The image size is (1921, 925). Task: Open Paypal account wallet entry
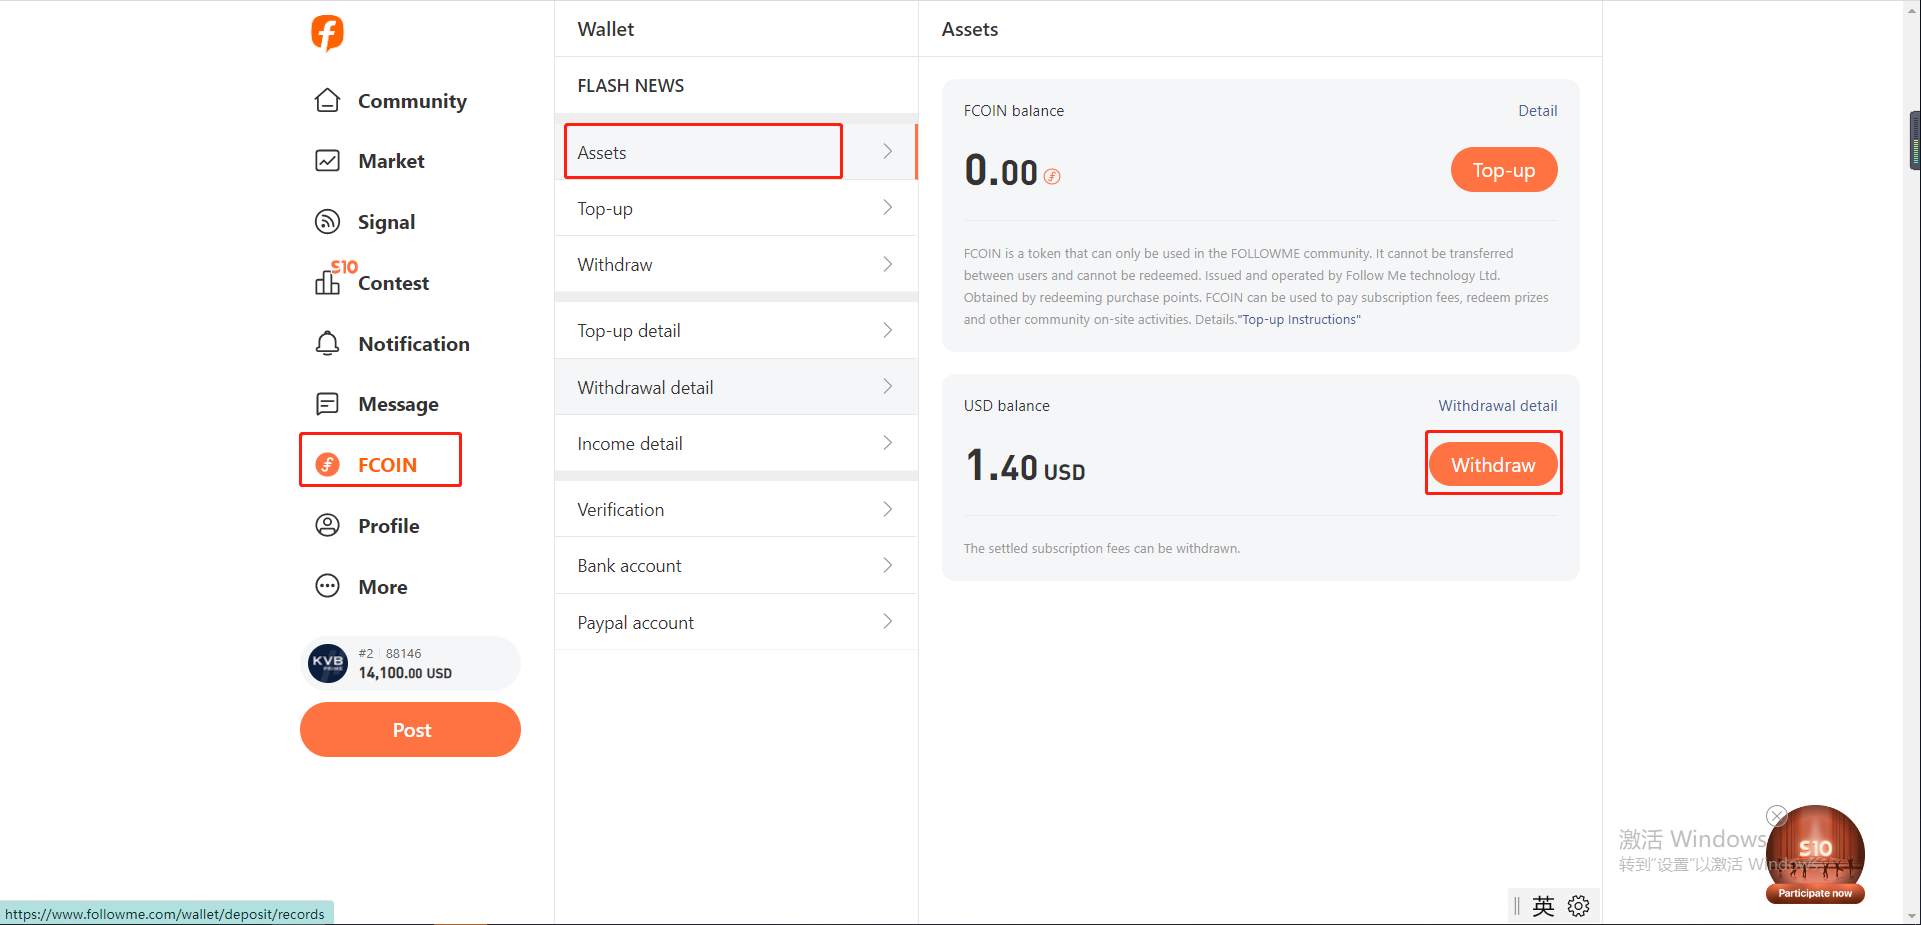tap(736, 622)
